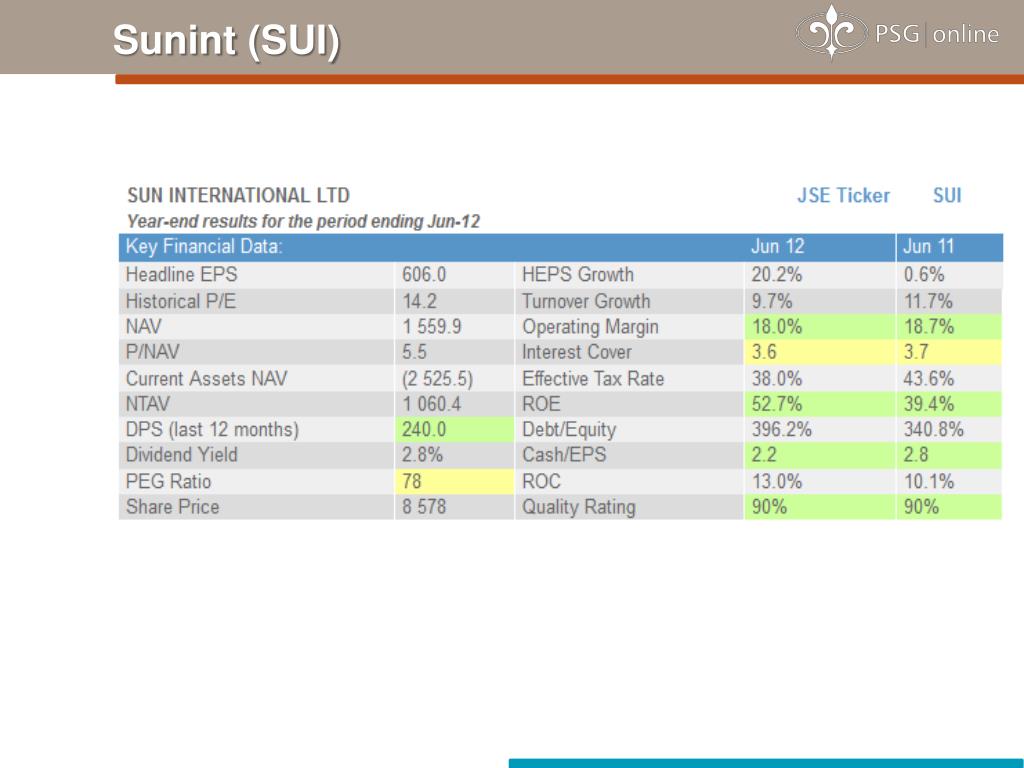
Task: Select the 'Year-end results for the period ending Jun-12' line
Action: [303, 221]
